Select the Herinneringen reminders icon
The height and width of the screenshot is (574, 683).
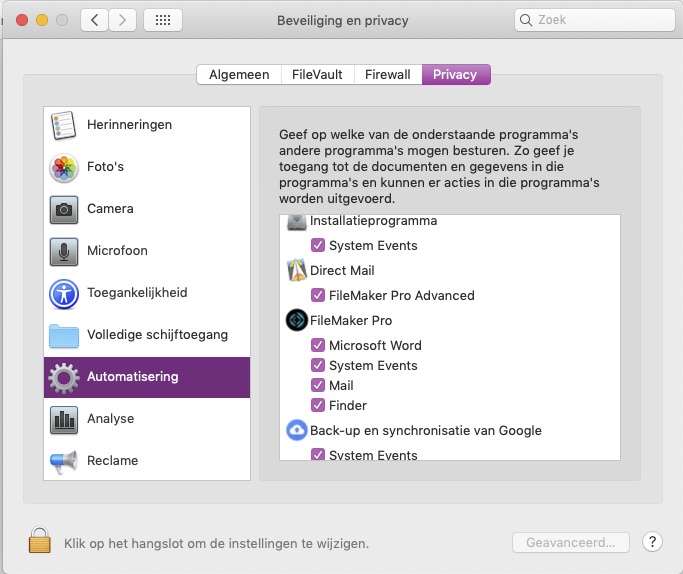[64, 125]
